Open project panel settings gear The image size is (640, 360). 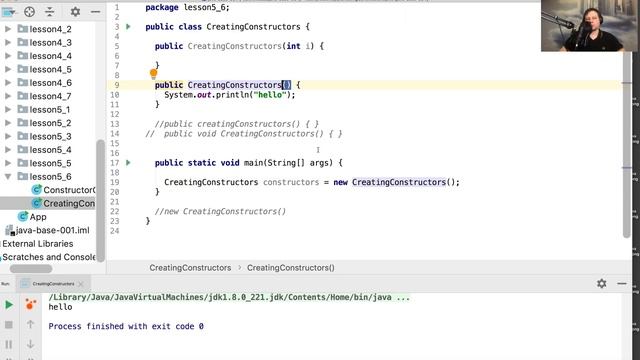(75, 12)
